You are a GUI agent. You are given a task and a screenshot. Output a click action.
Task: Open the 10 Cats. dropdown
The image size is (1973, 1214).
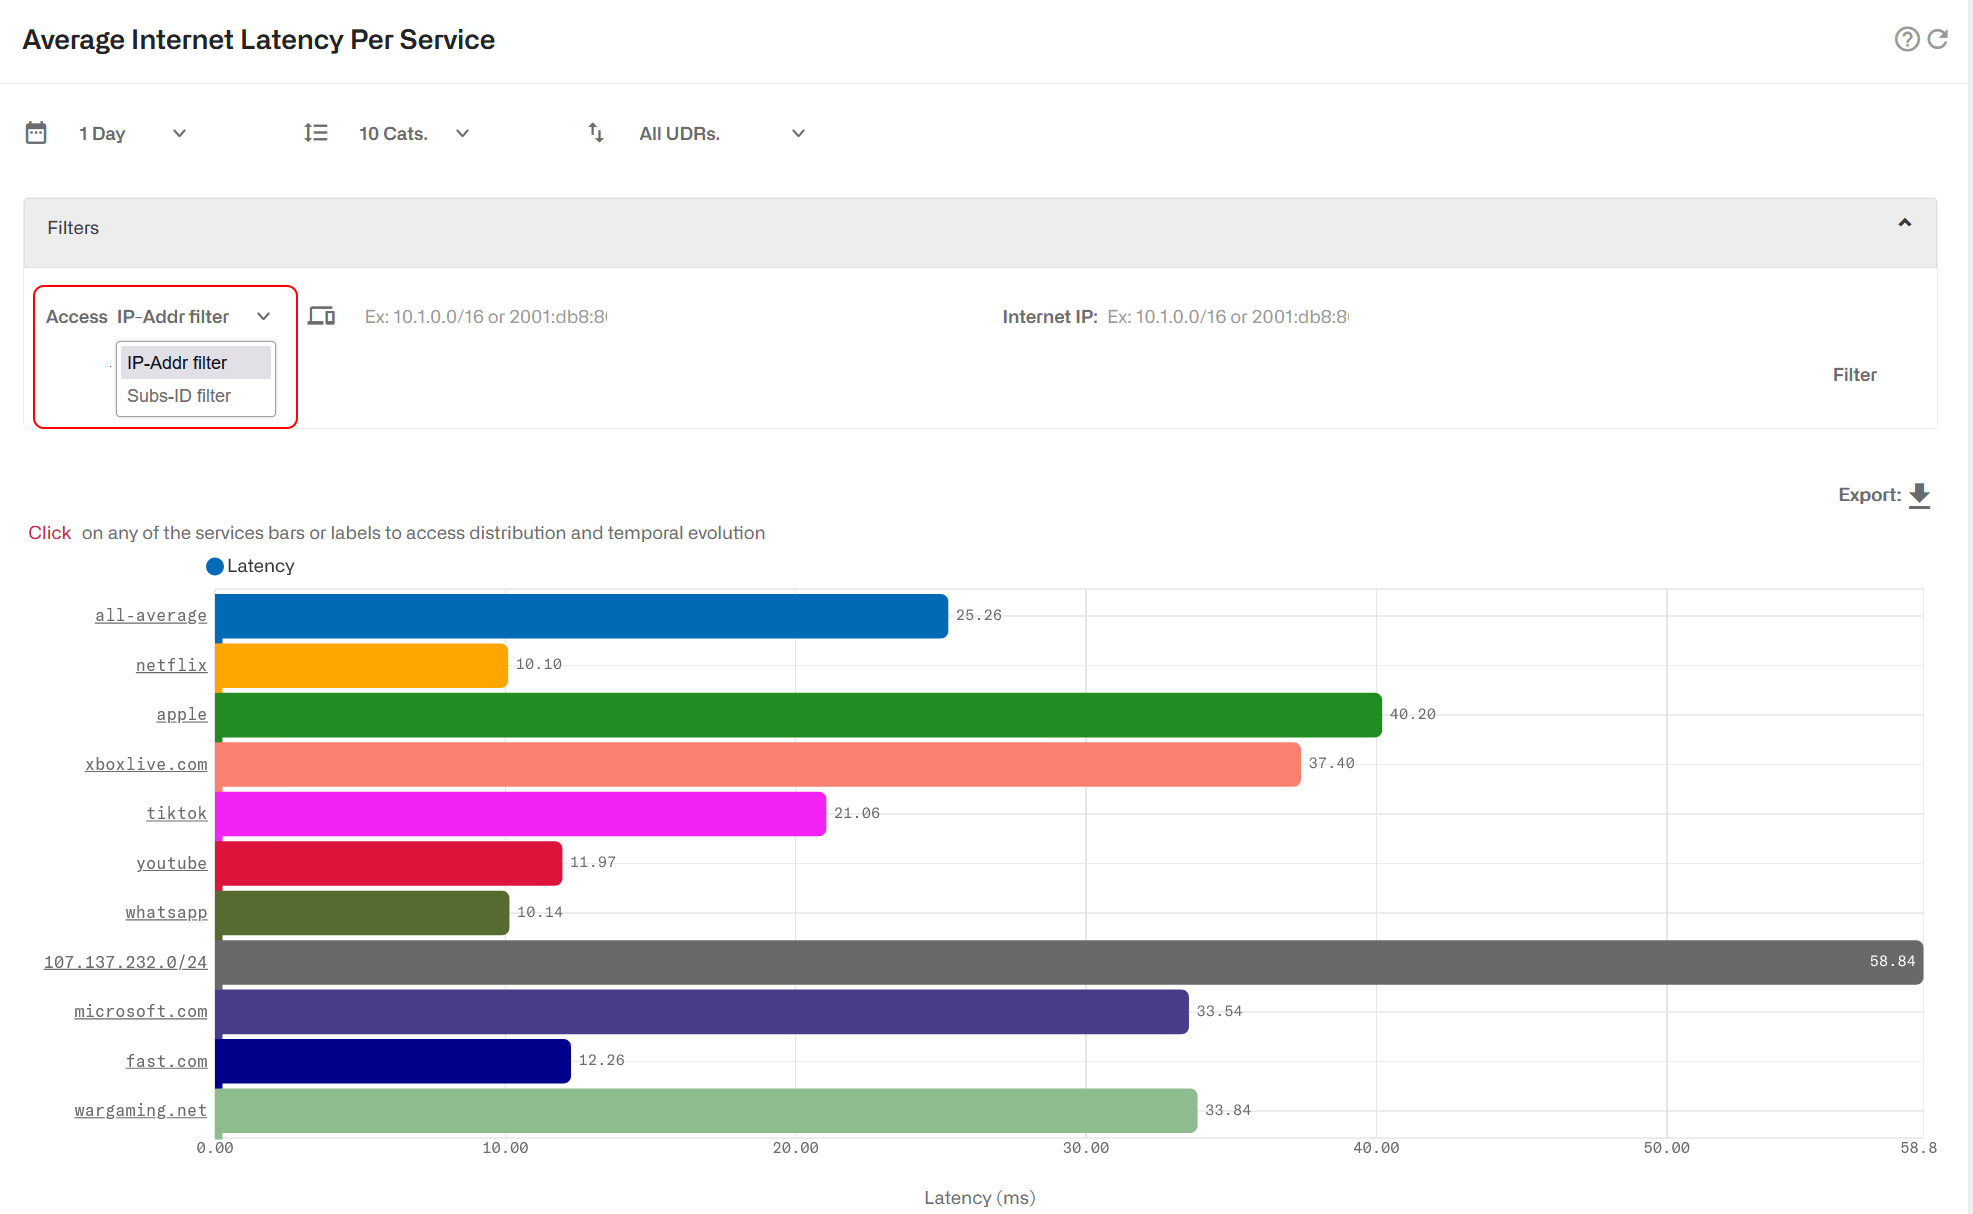click(x=414, y=133)
